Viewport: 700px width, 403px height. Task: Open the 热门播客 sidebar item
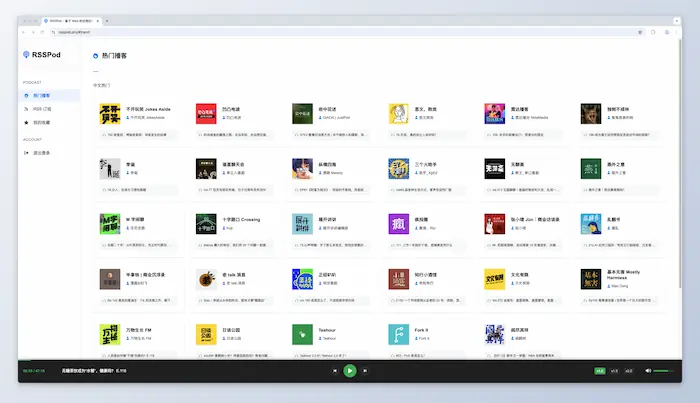pos(49,96)
